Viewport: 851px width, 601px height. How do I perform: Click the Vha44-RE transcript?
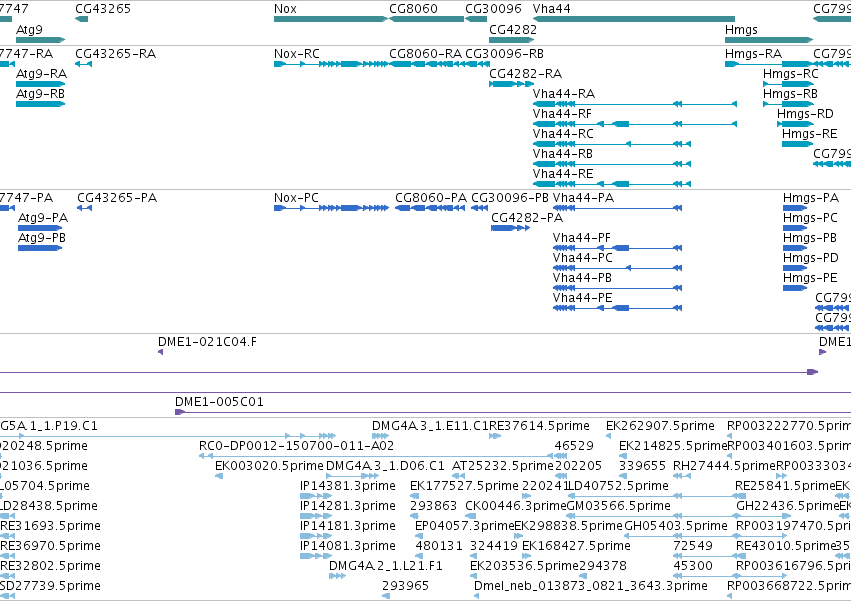point(612,184)
